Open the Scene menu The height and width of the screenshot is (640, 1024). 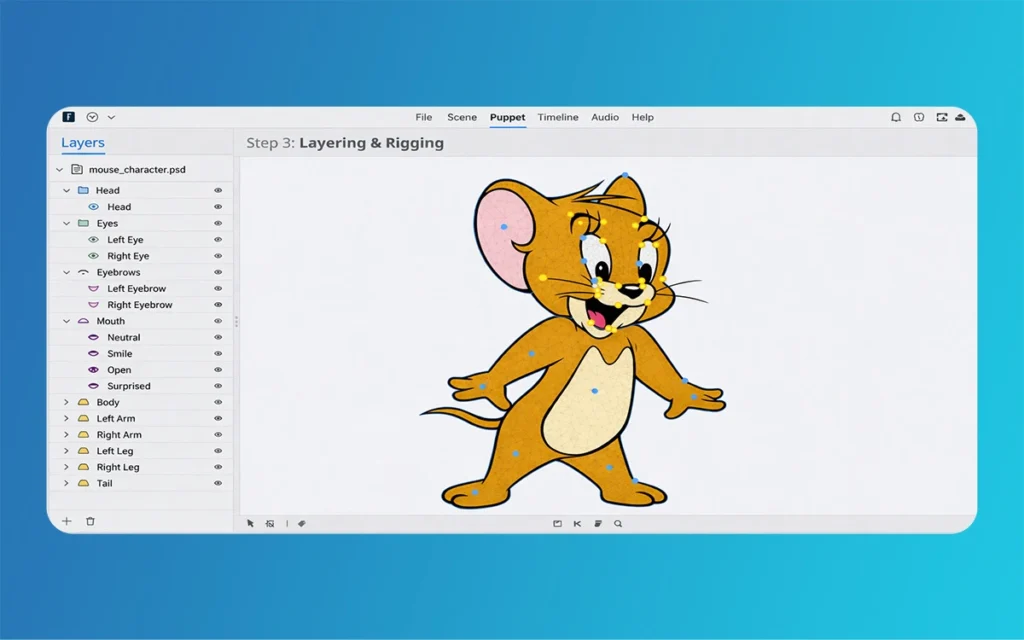pyautogui.click(x=462, y=117)
